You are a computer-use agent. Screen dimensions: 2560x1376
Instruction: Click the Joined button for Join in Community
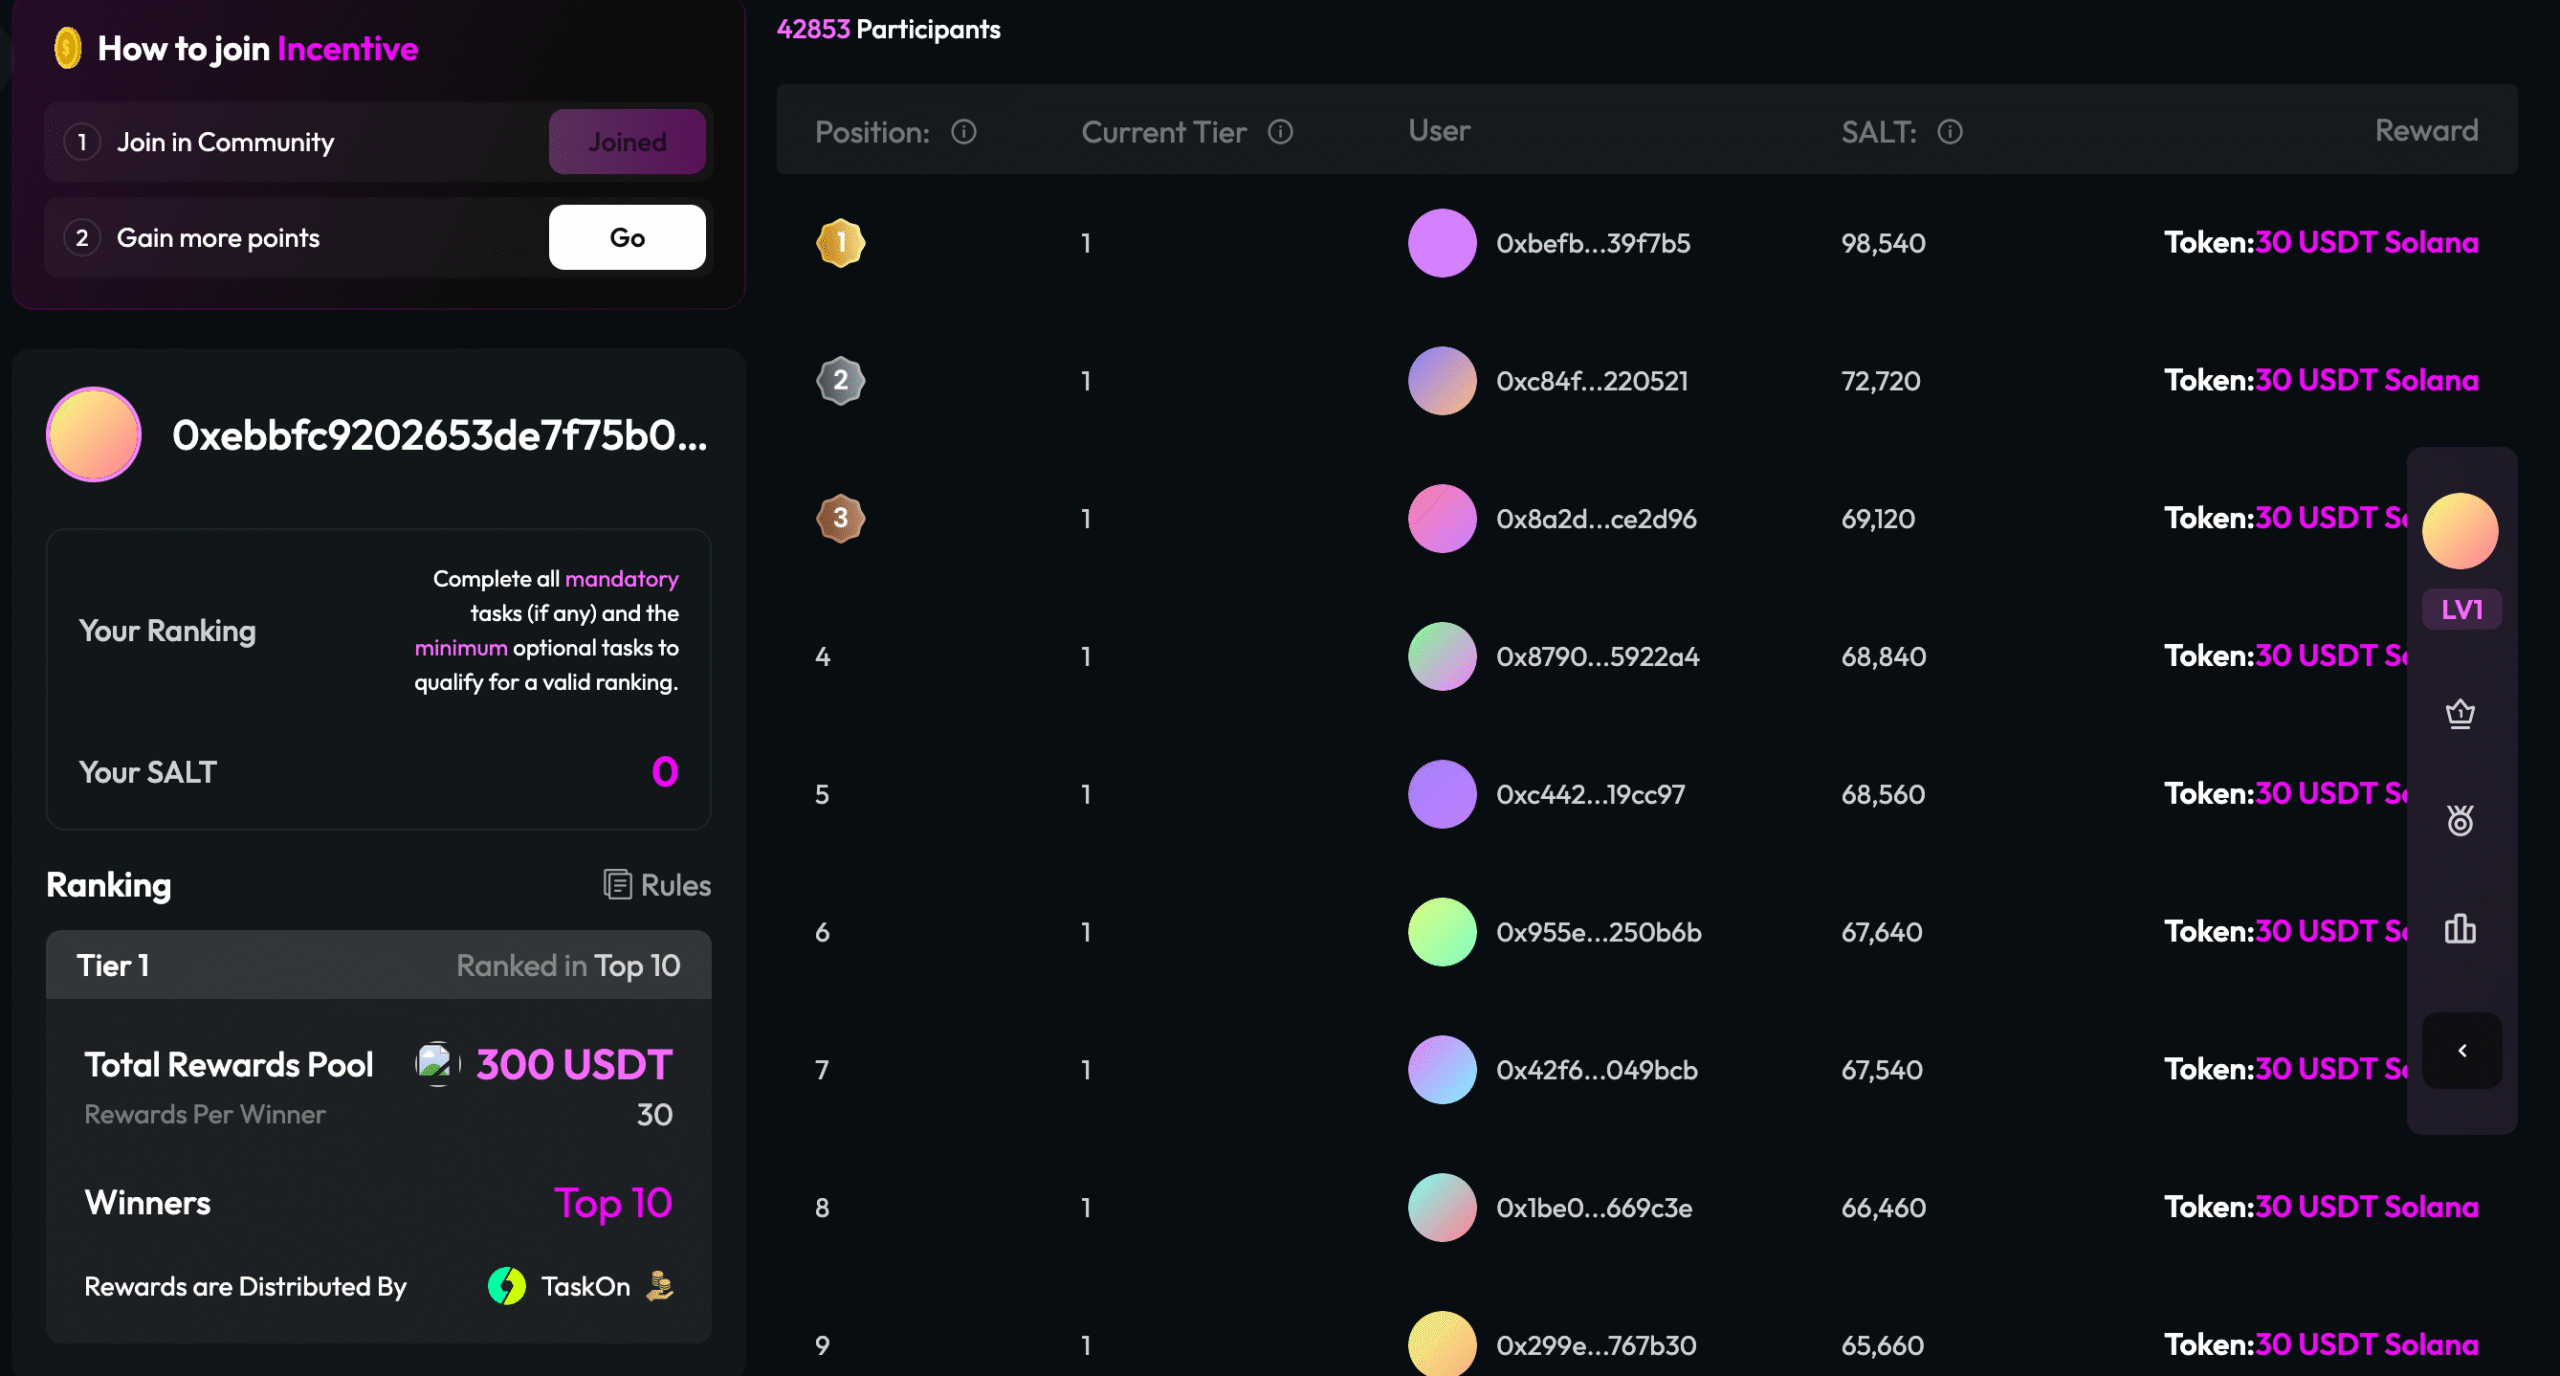(x=627, y=142)
